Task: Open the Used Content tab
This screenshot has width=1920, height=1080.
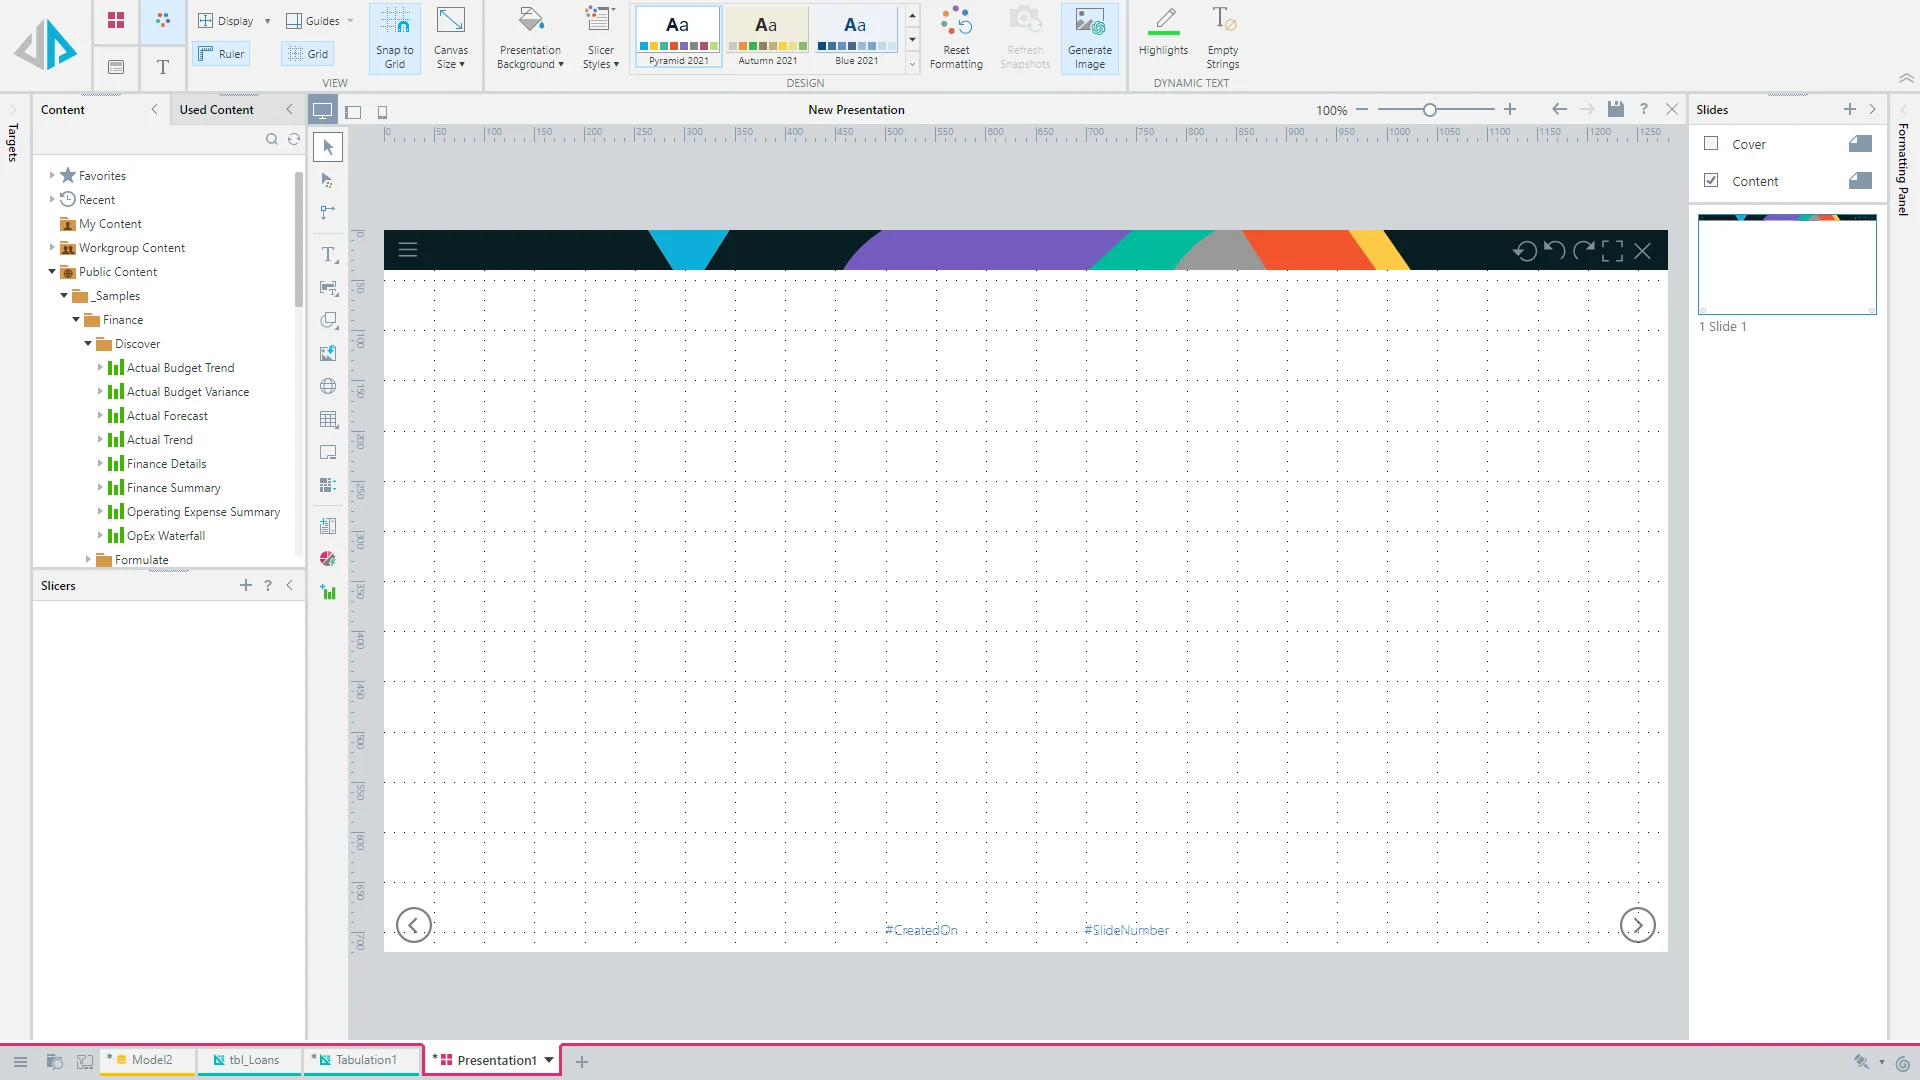Action: coord(216,110)
